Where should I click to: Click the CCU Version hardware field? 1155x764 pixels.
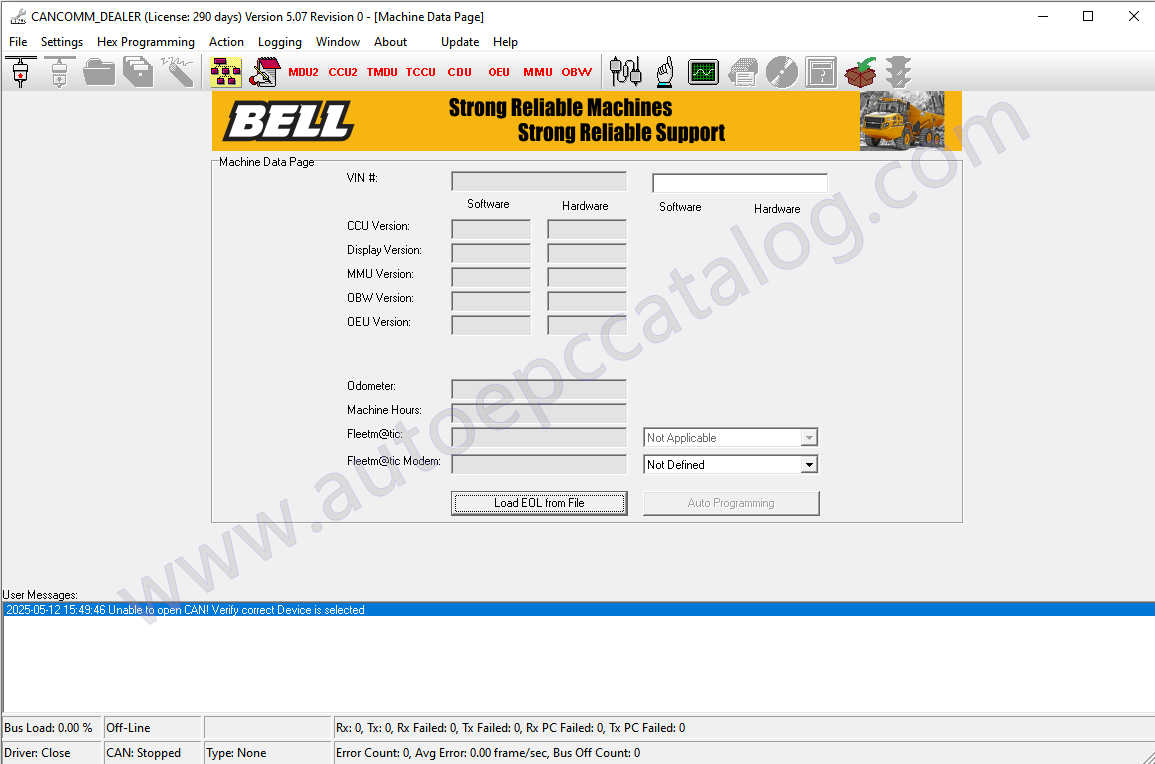(587, 229)
